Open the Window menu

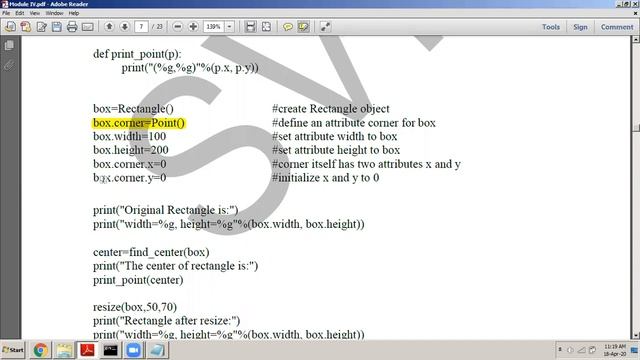pyautogui.click(x=54, y=13)
